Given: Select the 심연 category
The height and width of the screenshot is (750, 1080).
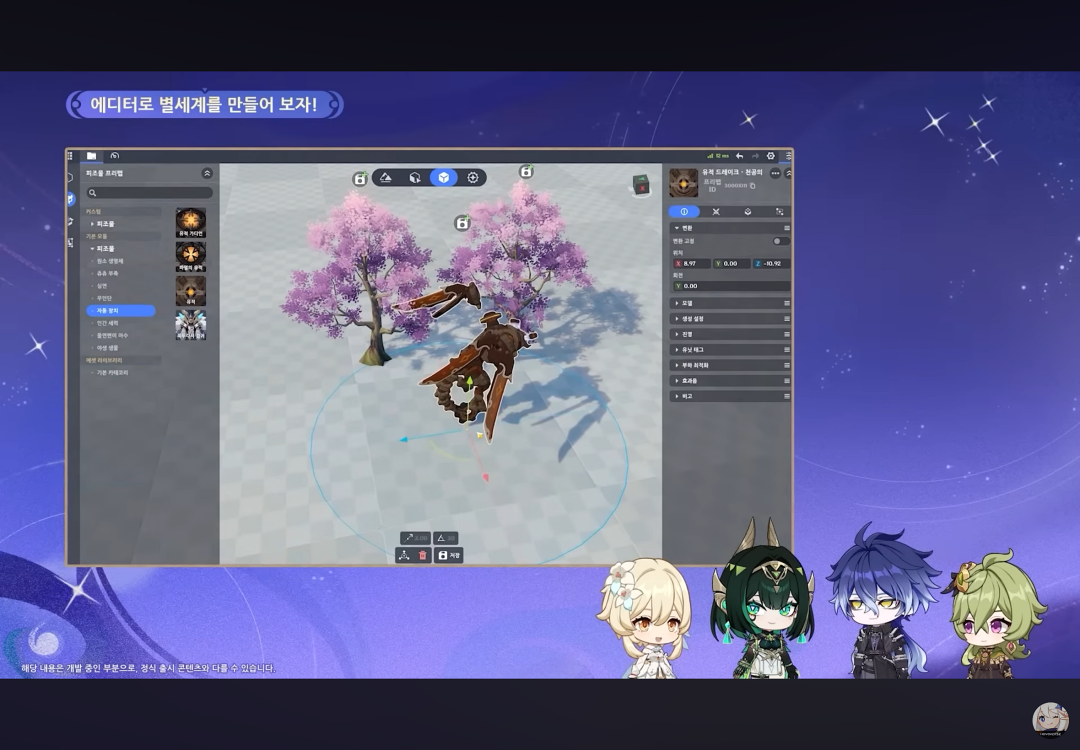Looking at the screenshot, I should coord(102,286).
